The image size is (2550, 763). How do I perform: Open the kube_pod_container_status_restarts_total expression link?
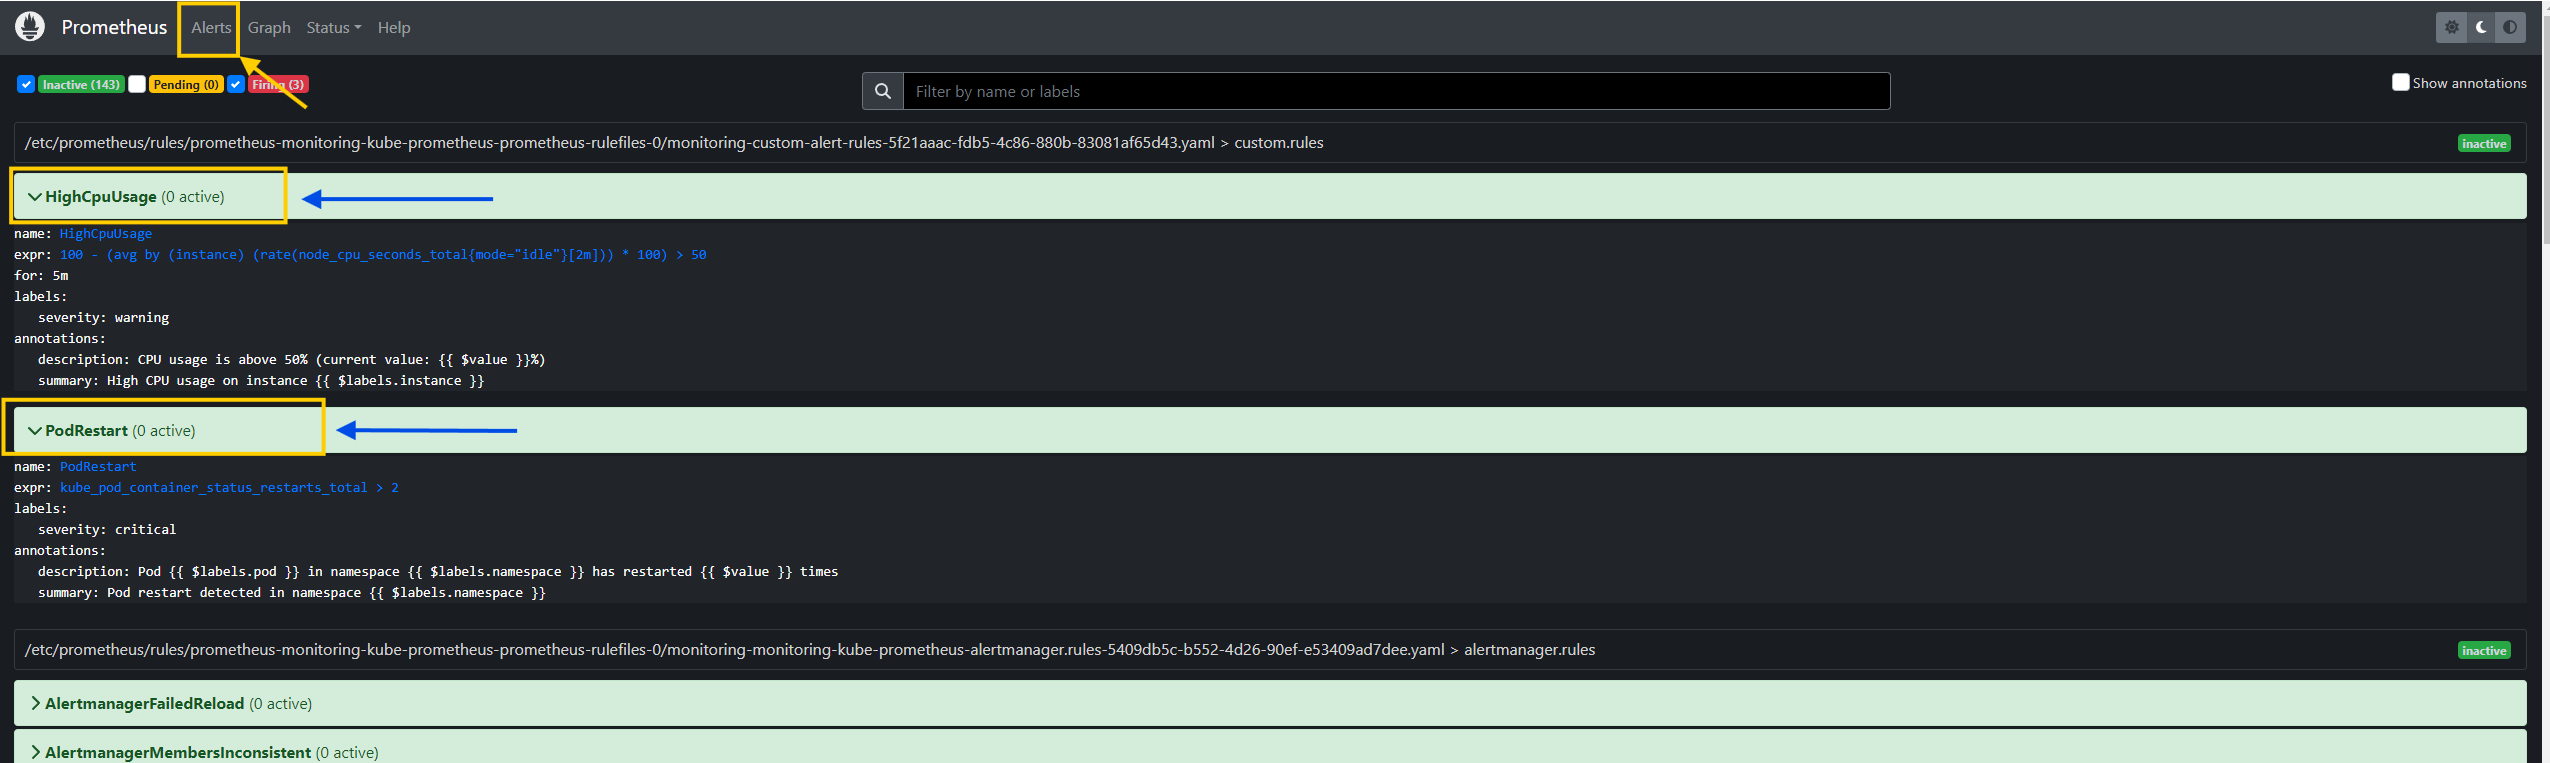[229, 488]
